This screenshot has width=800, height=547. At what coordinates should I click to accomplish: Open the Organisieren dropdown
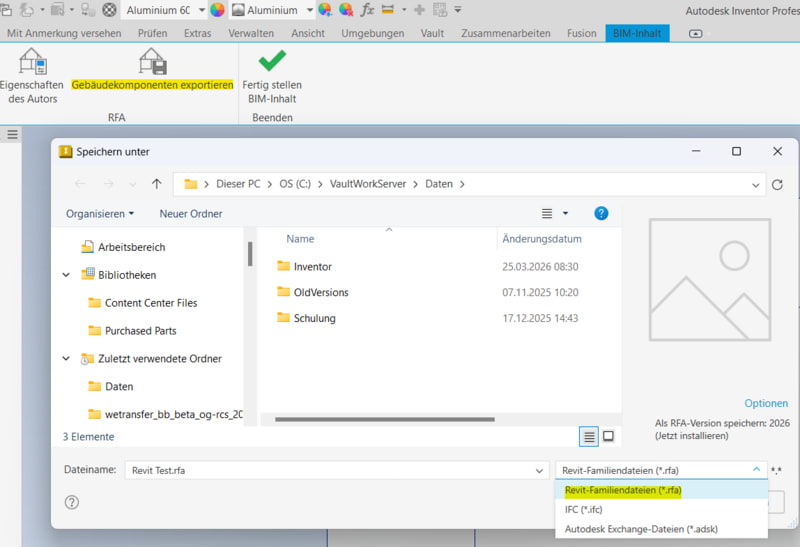point(100,214)
